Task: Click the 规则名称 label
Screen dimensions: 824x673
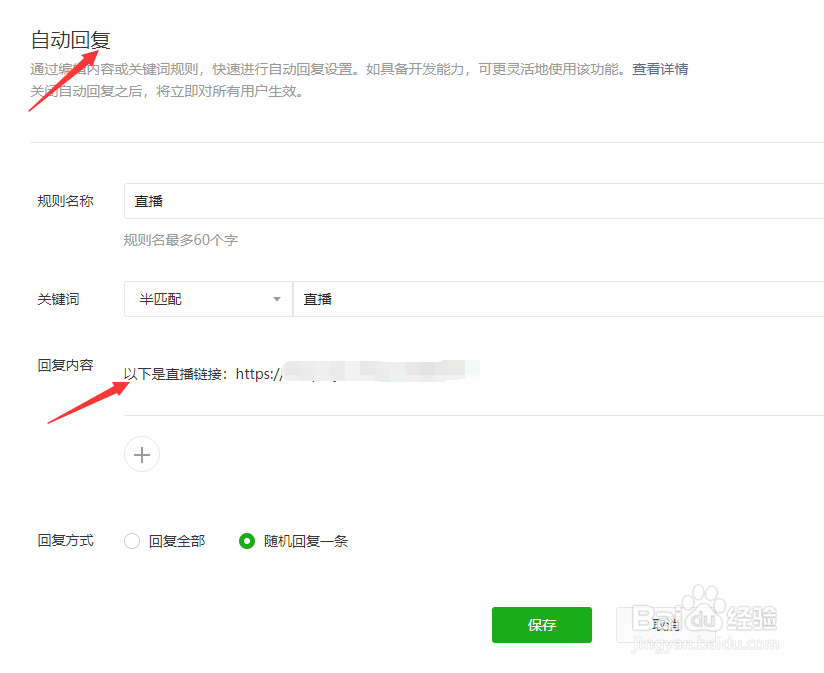Action: [x=65, y=201]
